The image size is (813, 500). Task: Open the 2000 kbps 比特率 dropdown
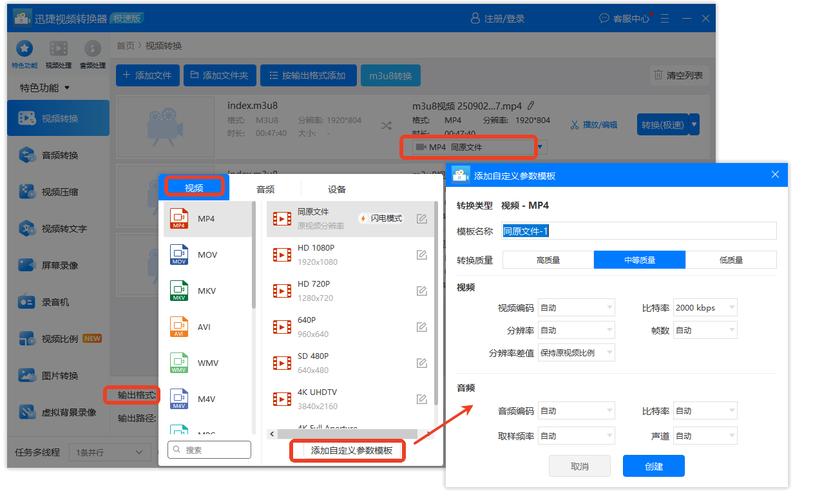point(704,308)
